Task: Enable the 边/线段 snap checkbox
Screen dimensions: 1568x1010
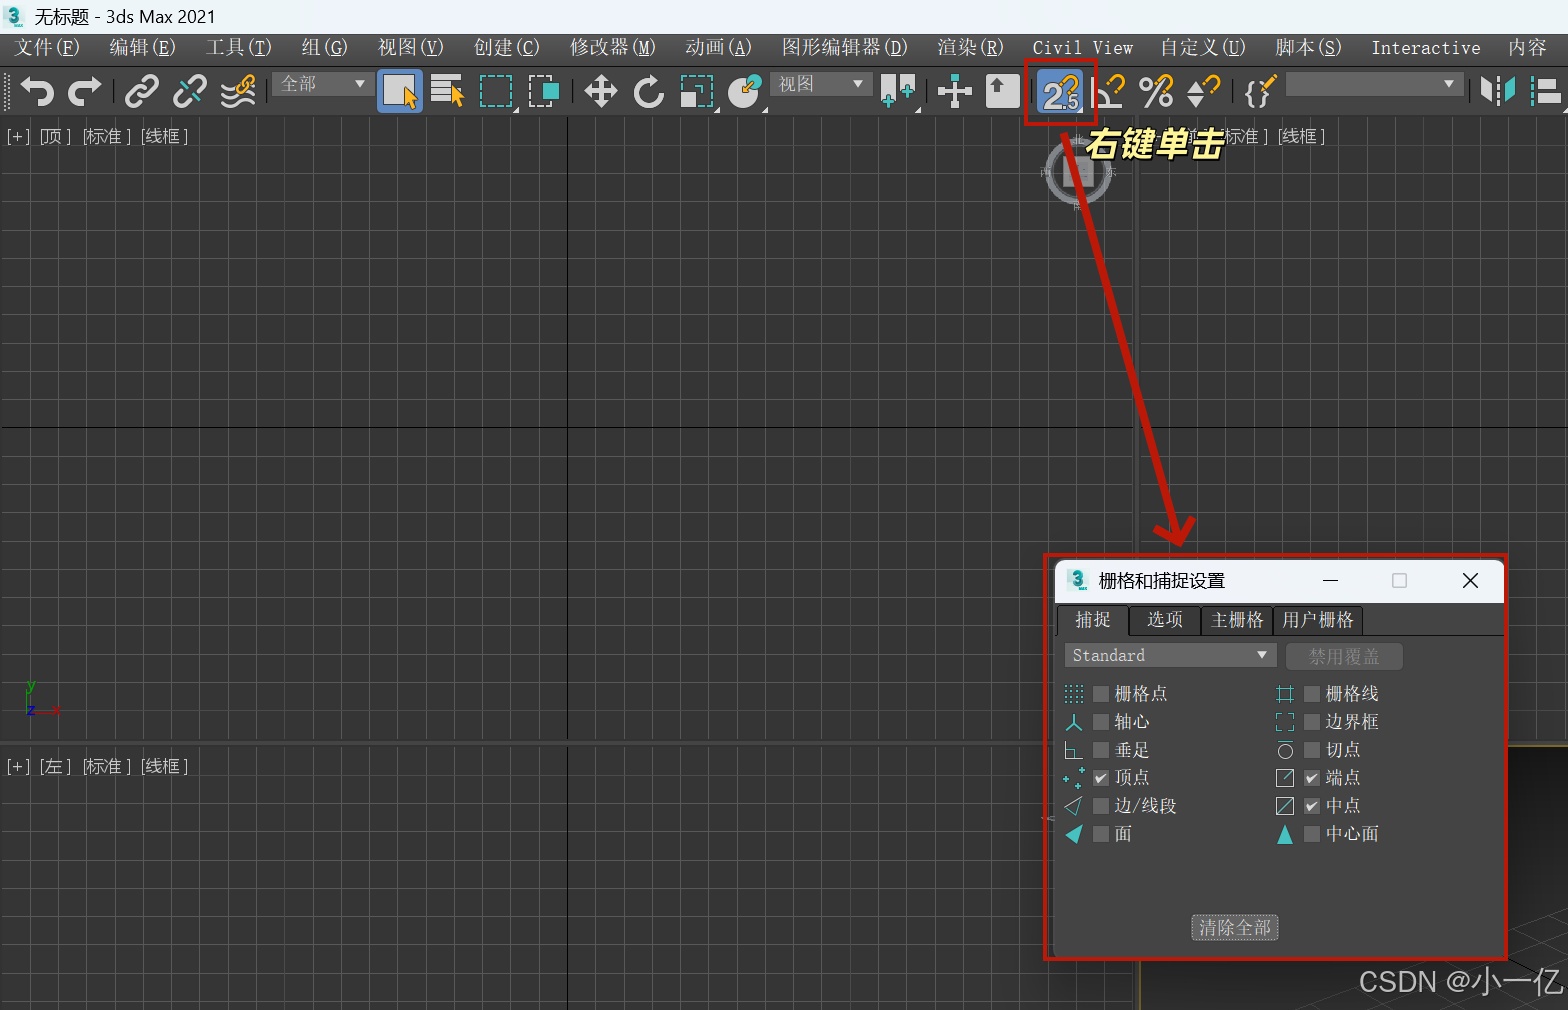Action: 1101,805
